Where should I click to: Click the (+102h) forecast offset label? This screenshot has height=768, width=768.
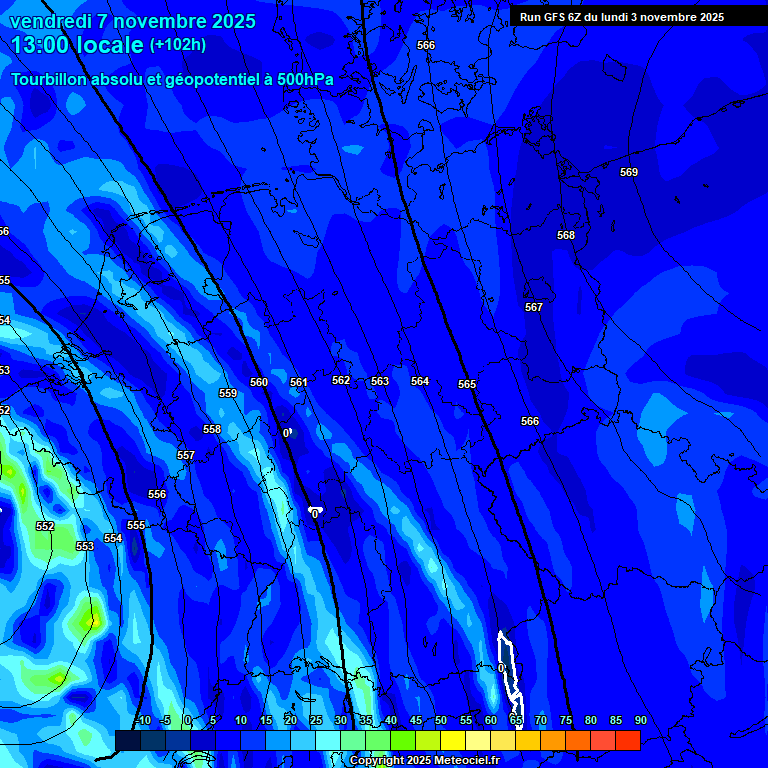[178, 45]
